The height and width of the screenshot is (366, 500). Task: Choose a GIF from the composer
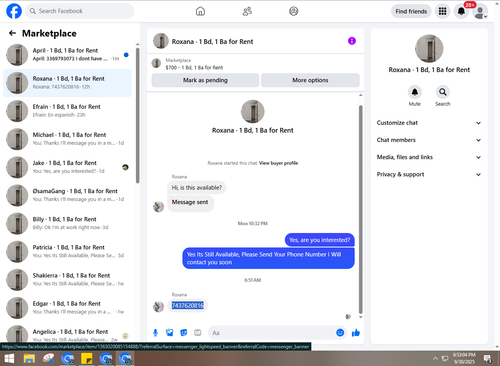[198, 333]
